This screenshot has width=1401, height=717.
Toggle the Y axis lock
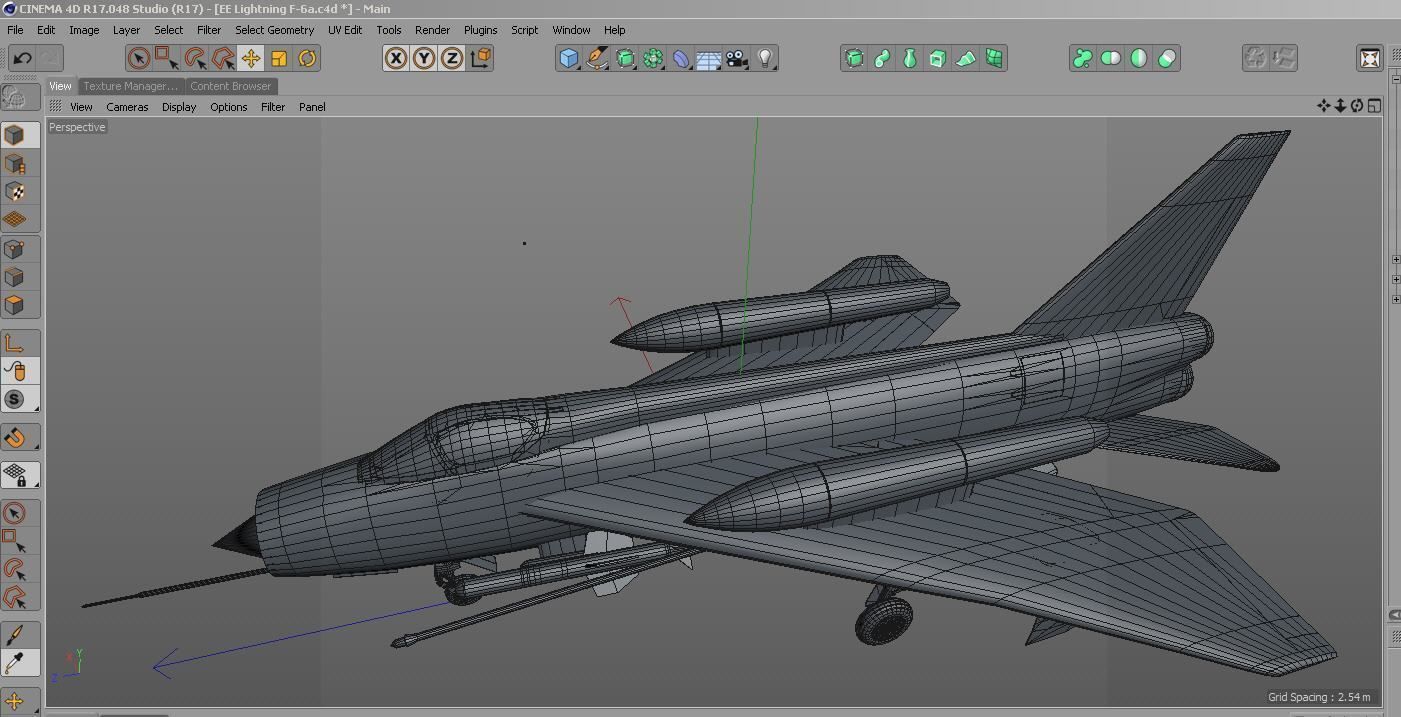coord(424,58)
